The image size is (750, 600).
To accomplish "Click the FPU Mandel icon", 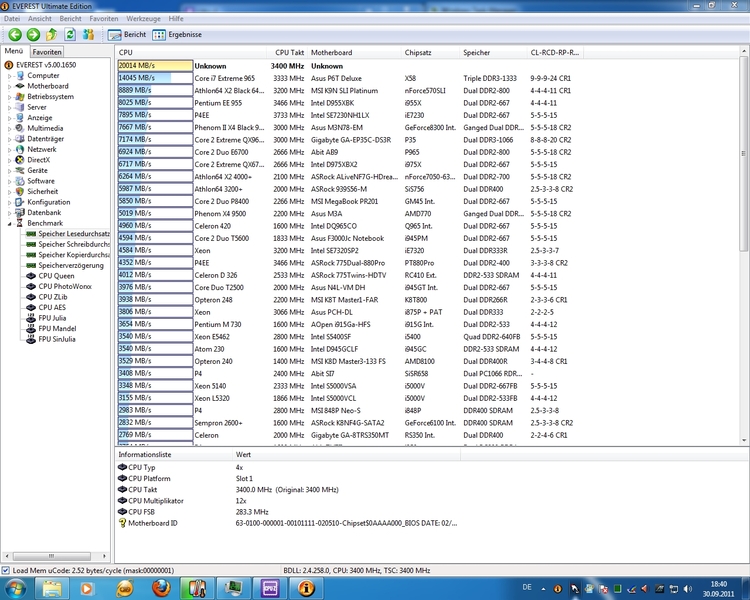I will click(x=31, y=328).
